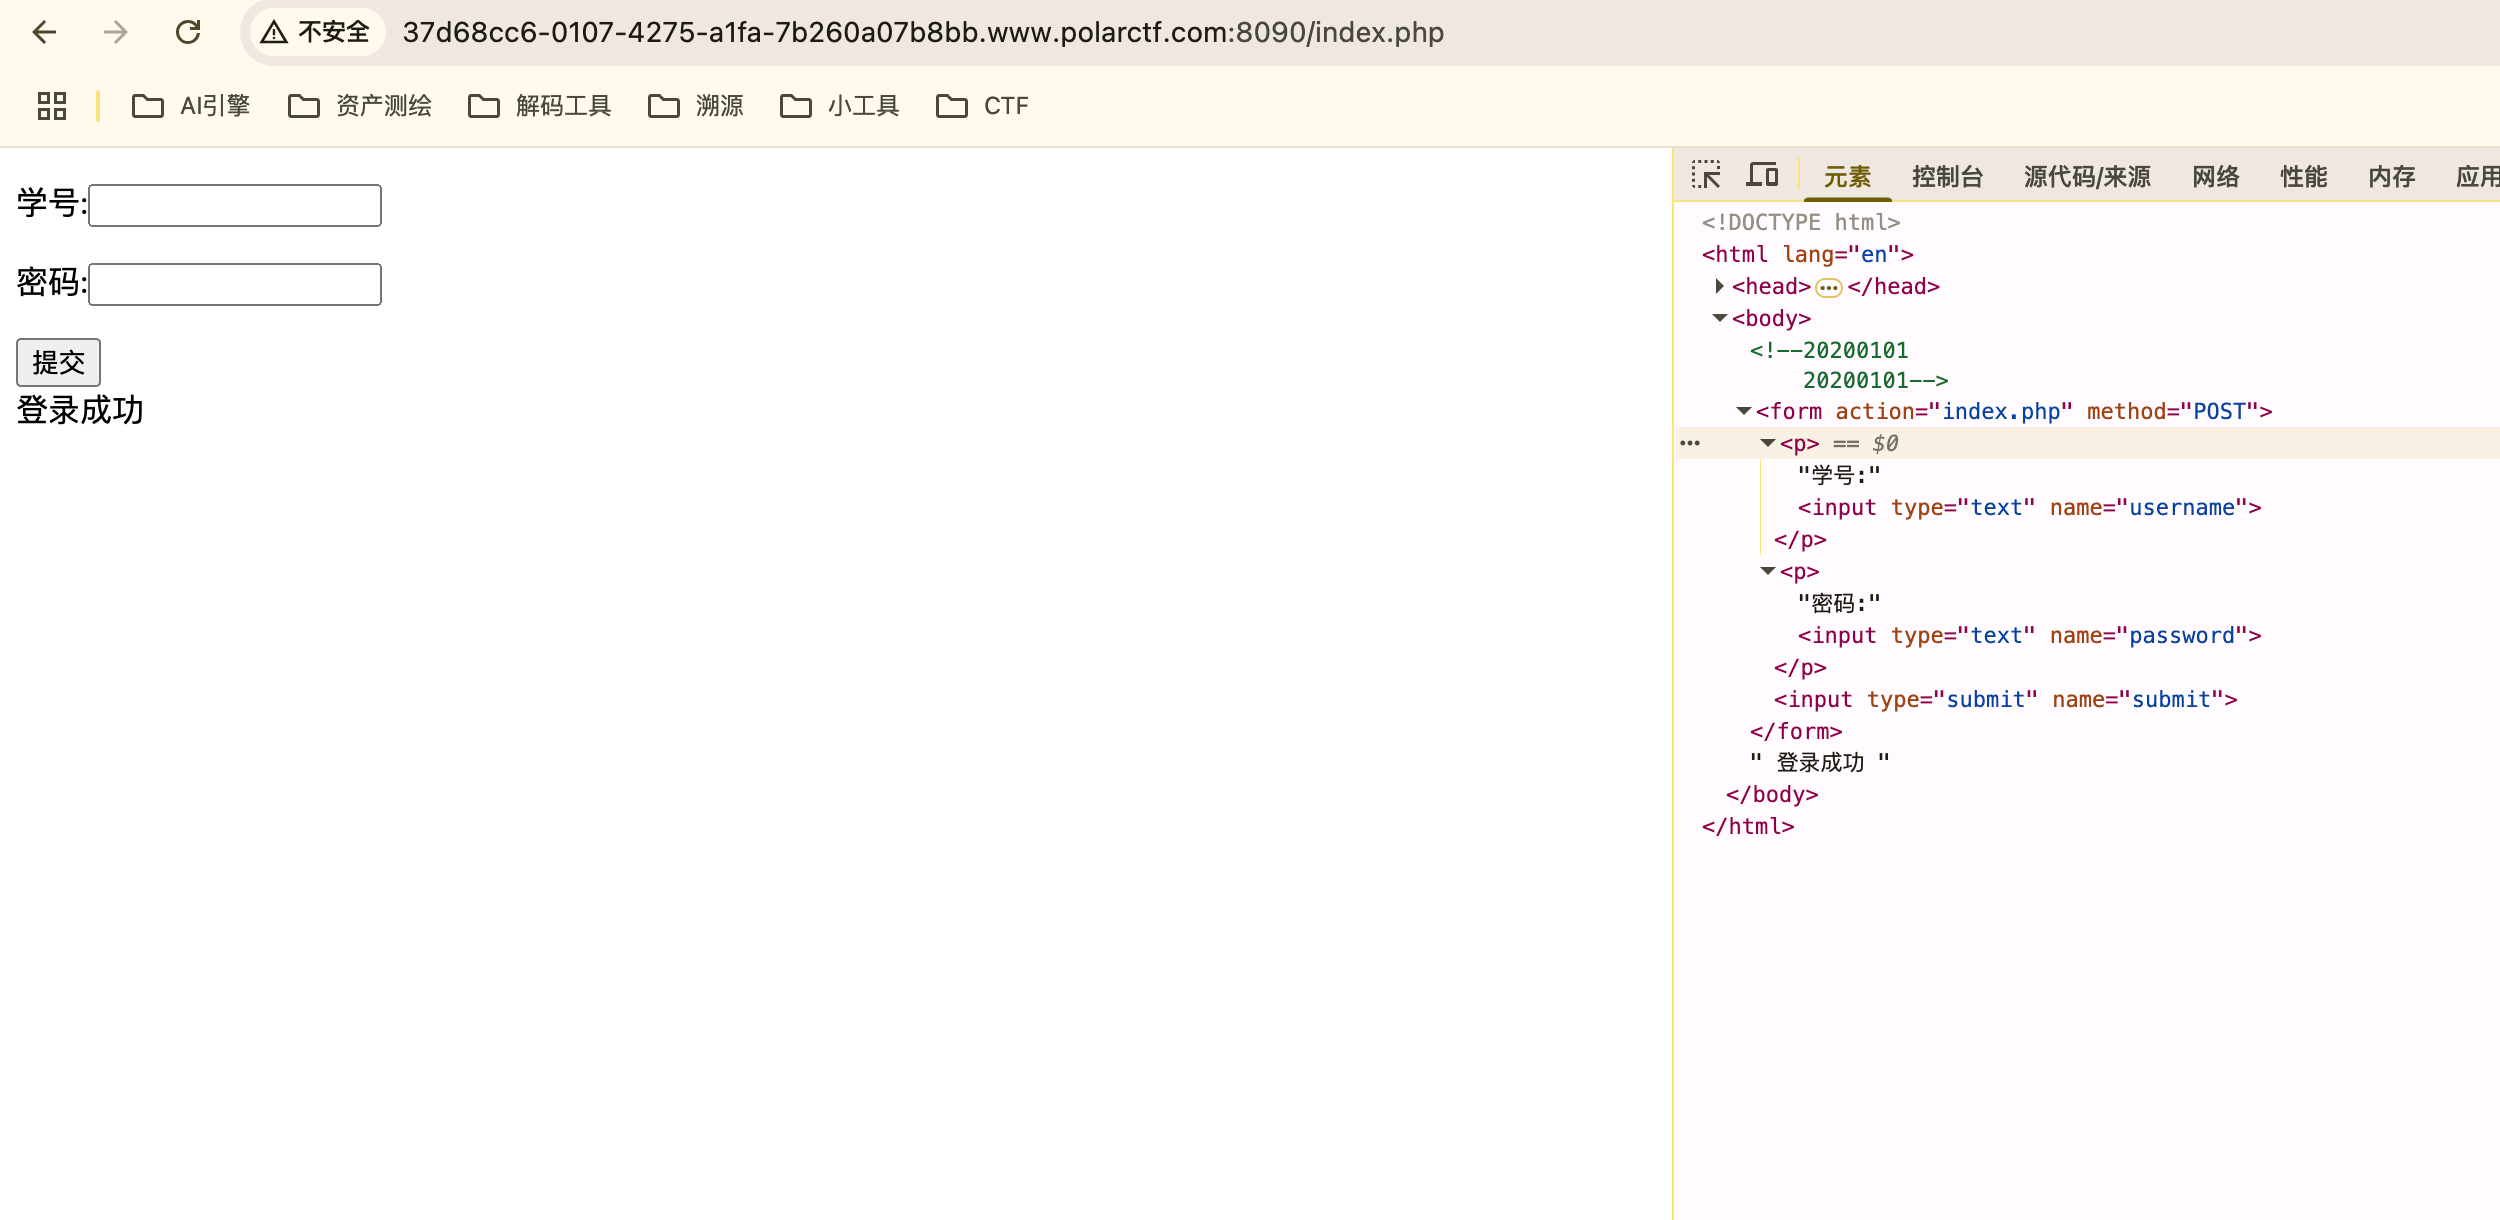Click the browser back arrow
Image resolution: width=2500 pixels, height=1220 pixels.
(44, 33)
